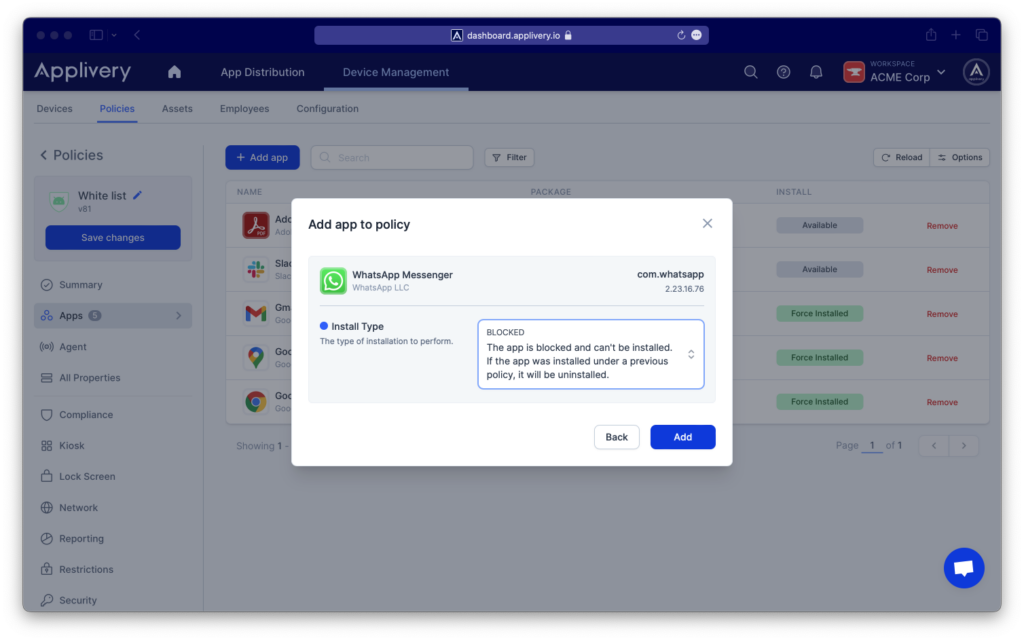
Task: Click the Applivery home icon
Action: 174,72
